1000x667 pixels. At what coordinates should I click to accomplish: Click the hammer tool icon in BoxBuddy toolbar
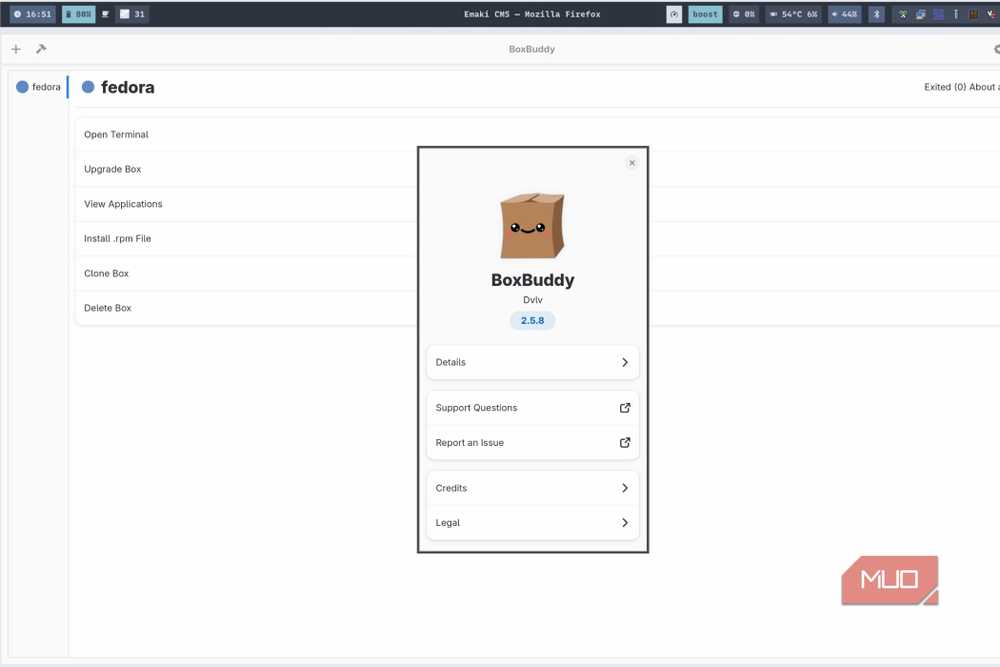click(x=41, y=49)
